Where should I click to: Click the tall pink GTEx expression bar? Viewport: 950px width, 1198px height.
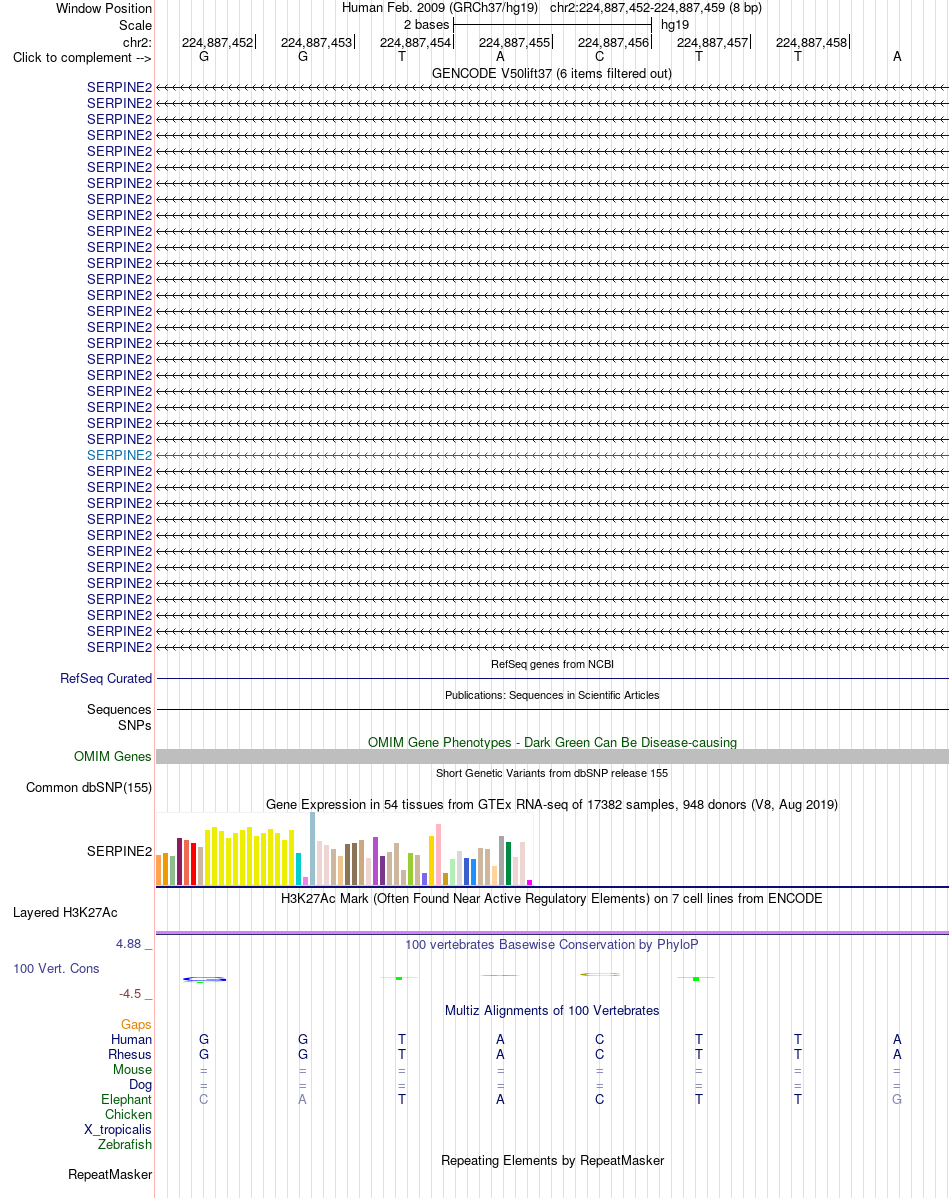pyautogui.click(x=438, y=854)
